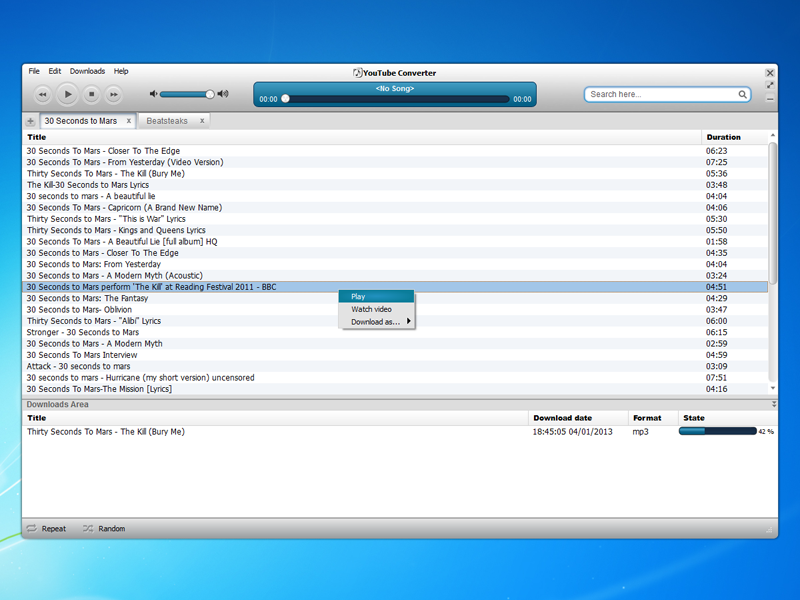
Task: Expand the 'Download as...' submenu
Action: click(x=377, y=322)
